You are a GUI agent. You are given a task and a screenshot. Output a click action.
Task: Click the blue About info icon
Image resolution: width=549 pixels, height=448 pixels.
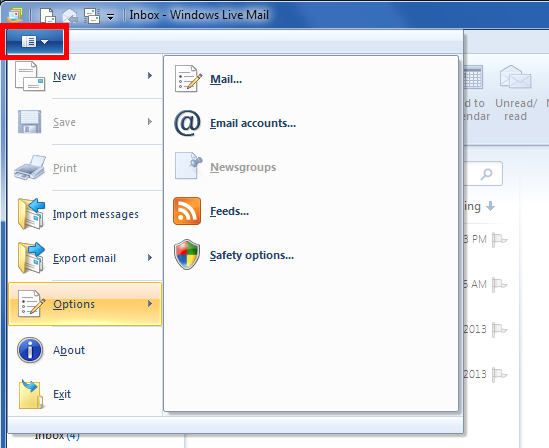(30, 350)
